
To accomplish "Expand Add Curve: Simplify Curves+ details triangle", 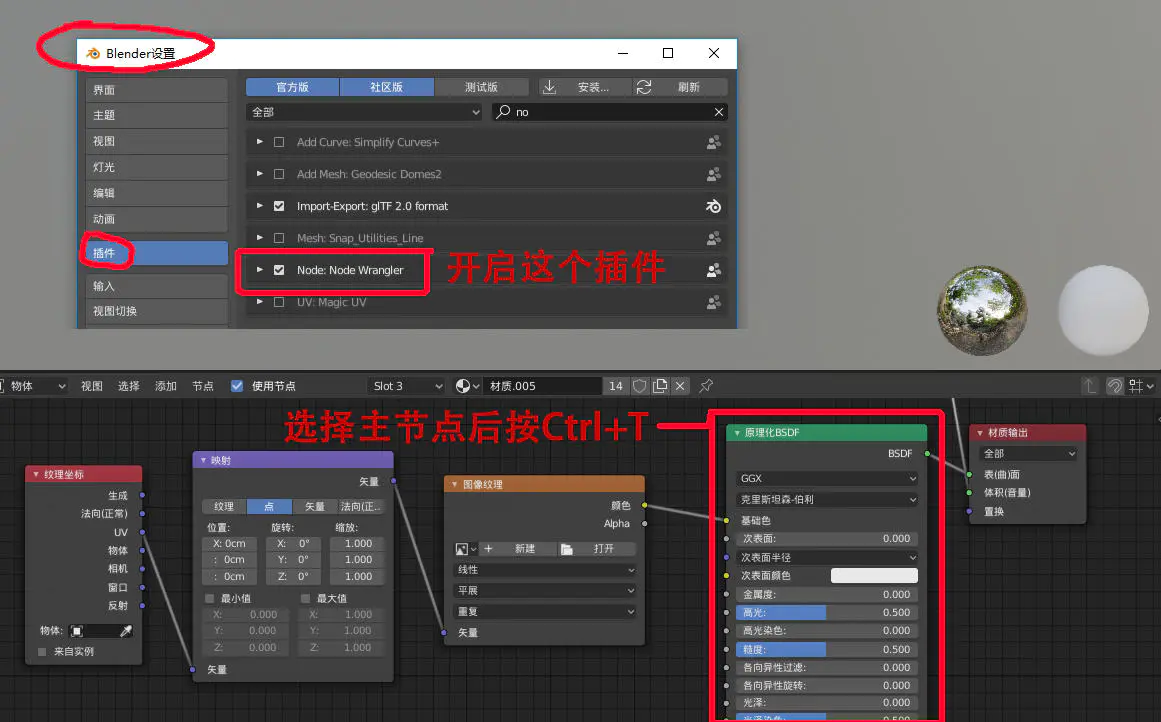I will (259, 141).
